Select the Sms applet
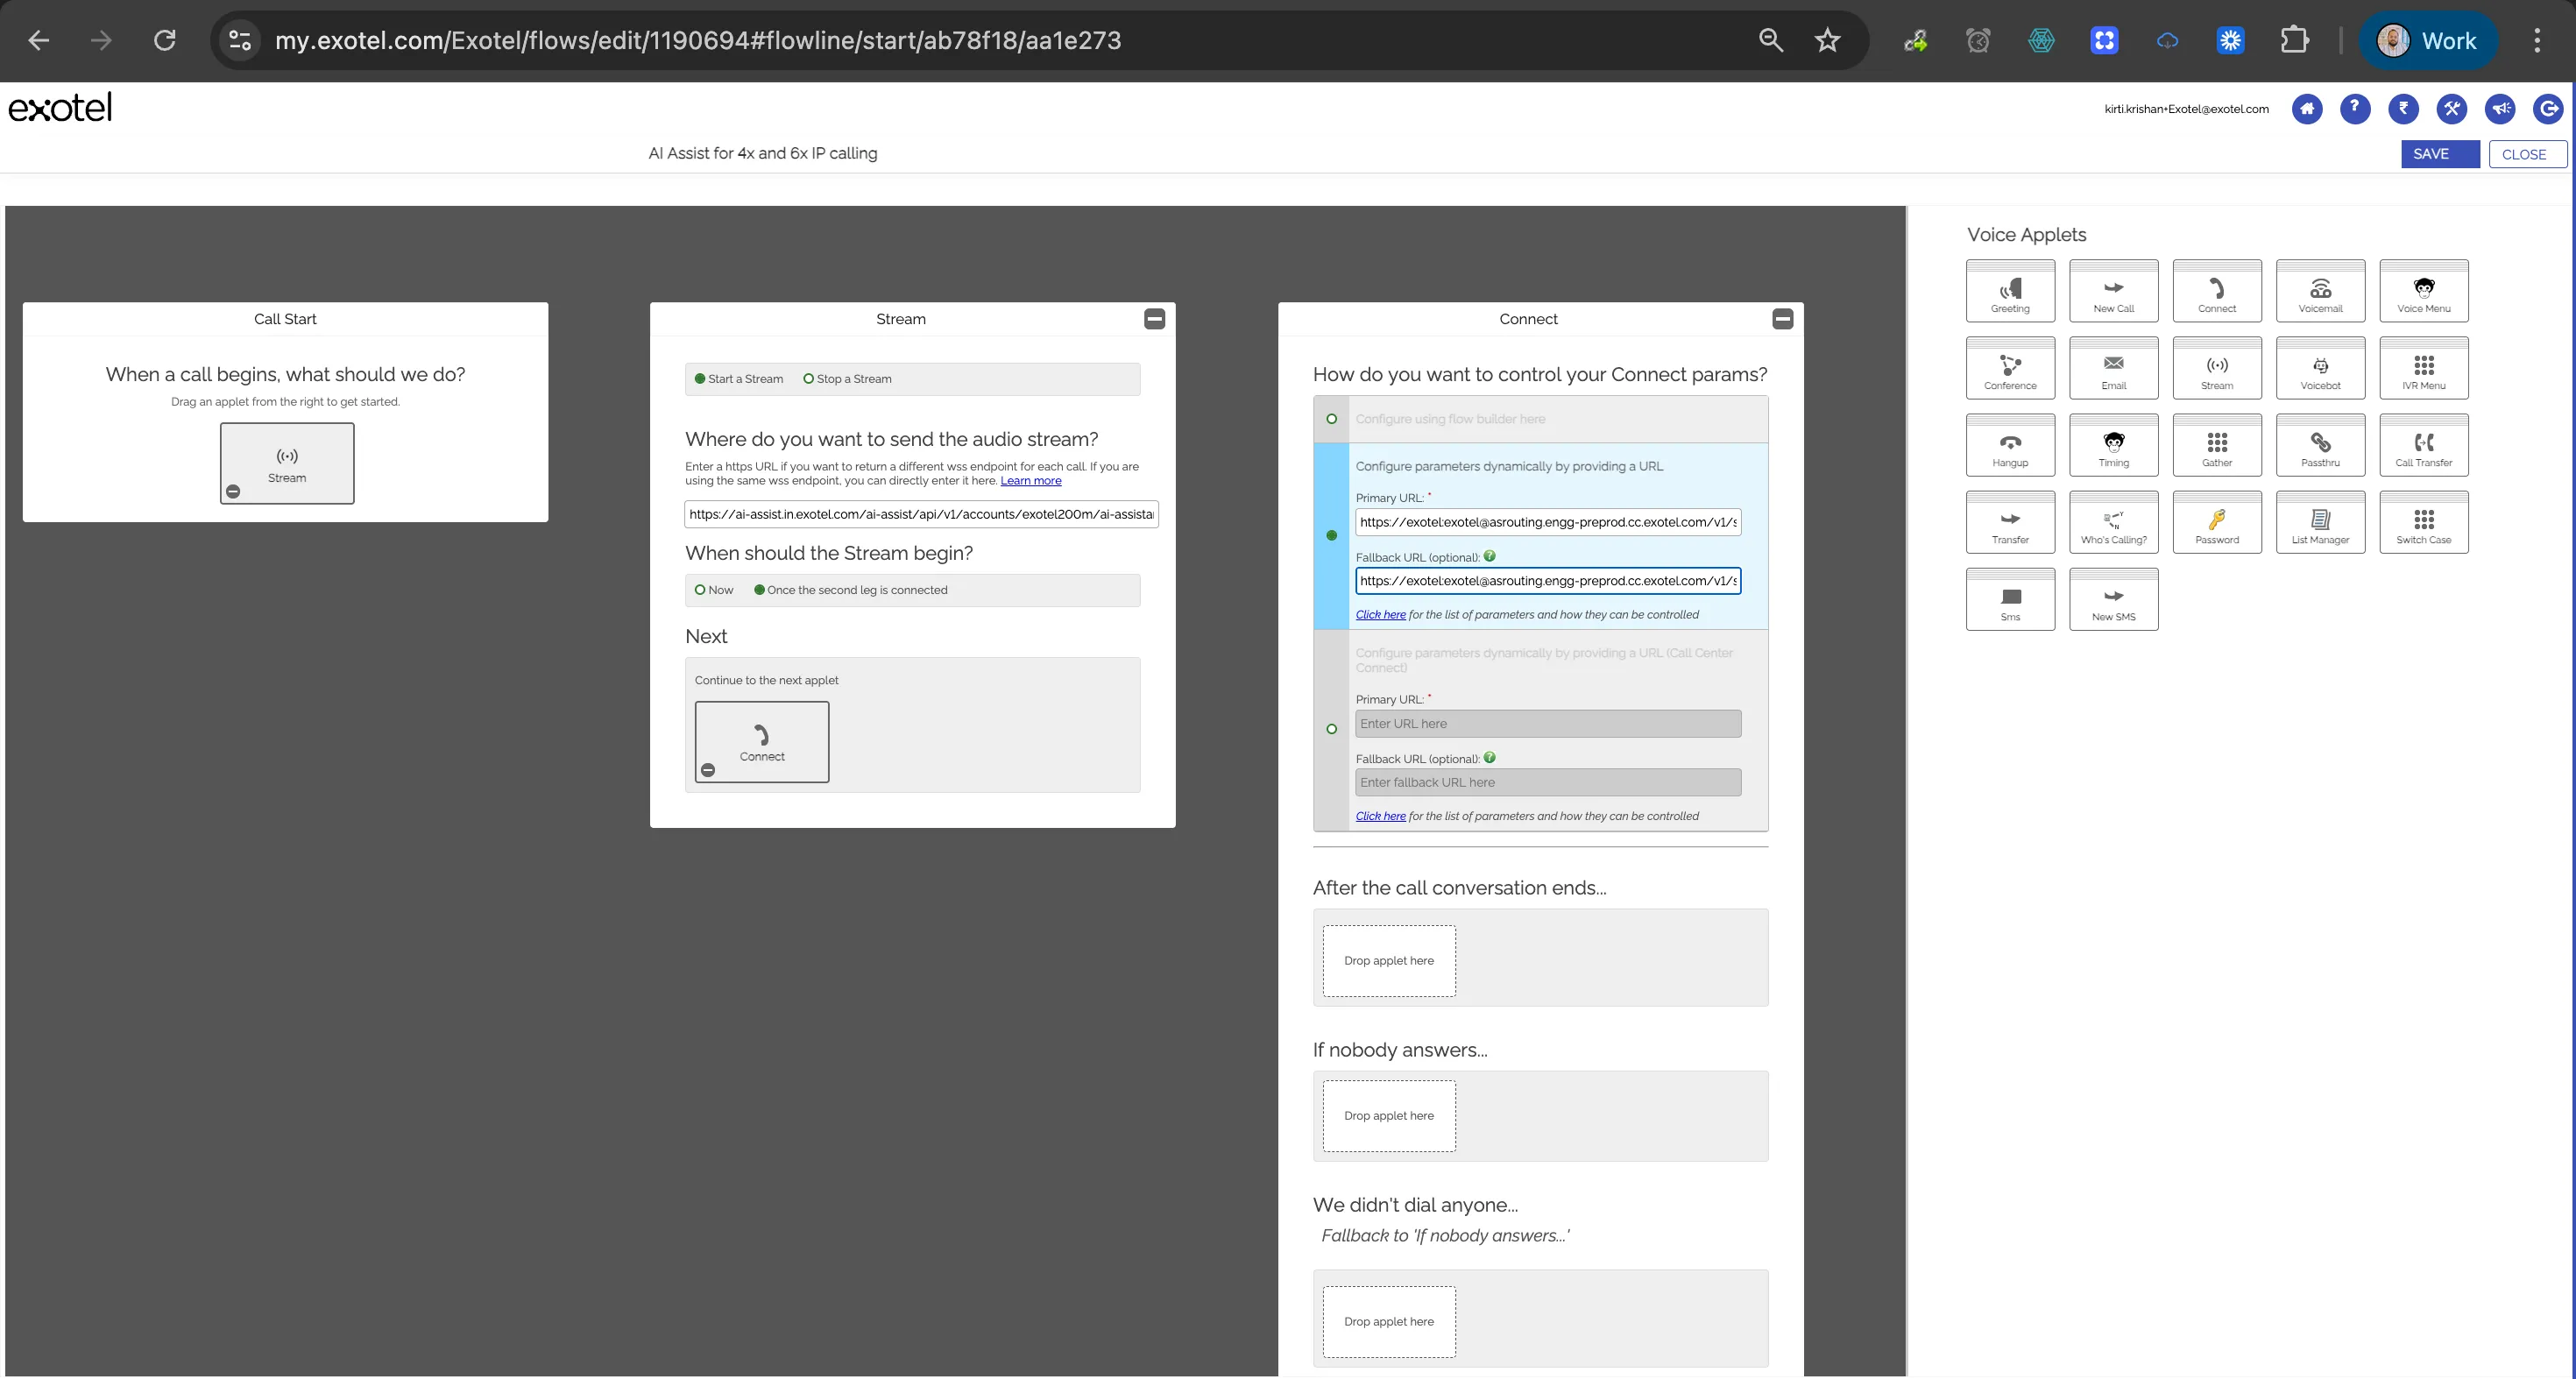This screenshot has height=1379, width=2576. 2010,599
